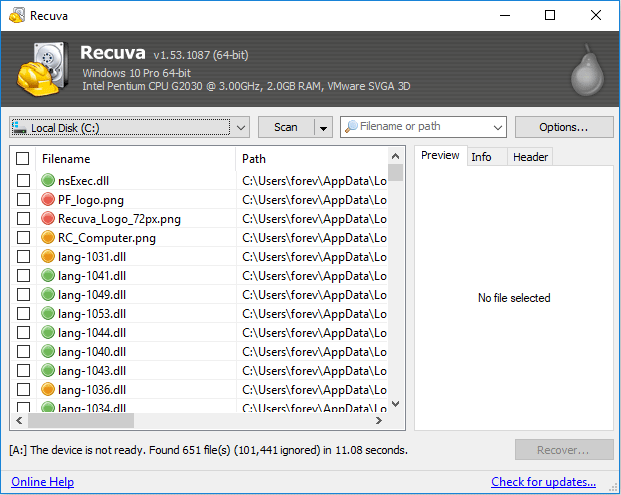Screen dimensions: 621x495
Task: Click the Recover button
Action: (x=564, y=450)
